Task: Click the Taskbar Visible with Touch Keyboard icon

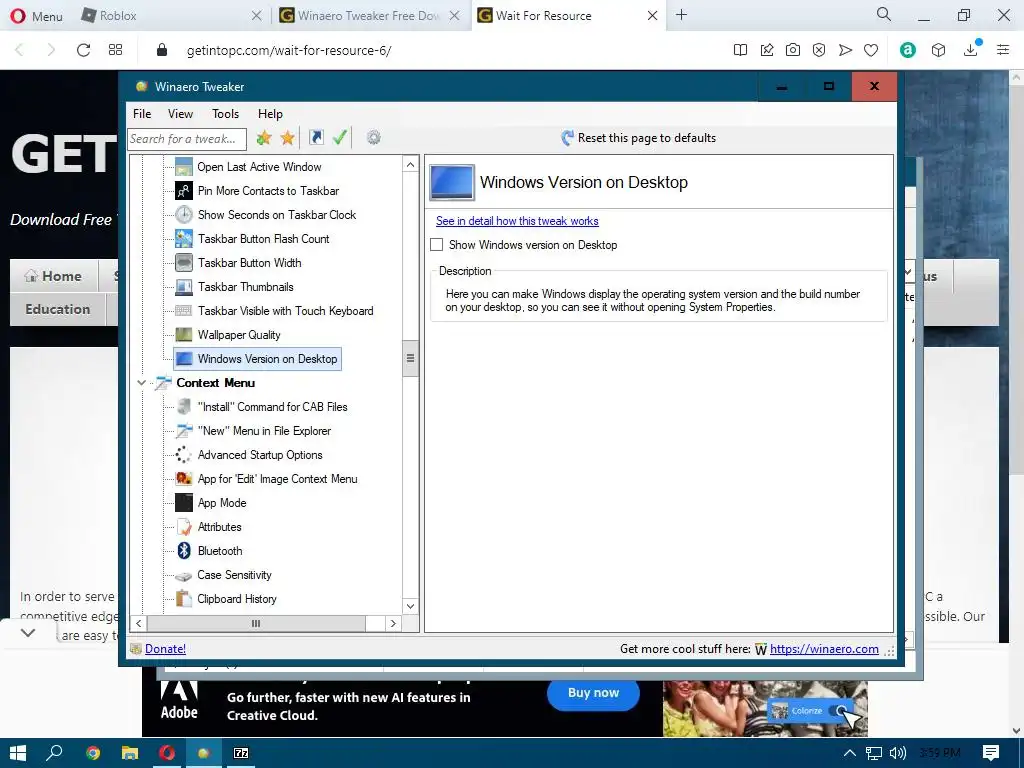Action: tap(184, 311)
